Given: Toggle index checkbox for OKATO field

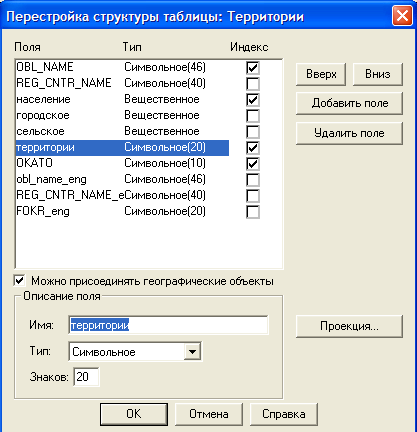Looking at the screenshot, I should pyautogui.click(x=253, y=164).
